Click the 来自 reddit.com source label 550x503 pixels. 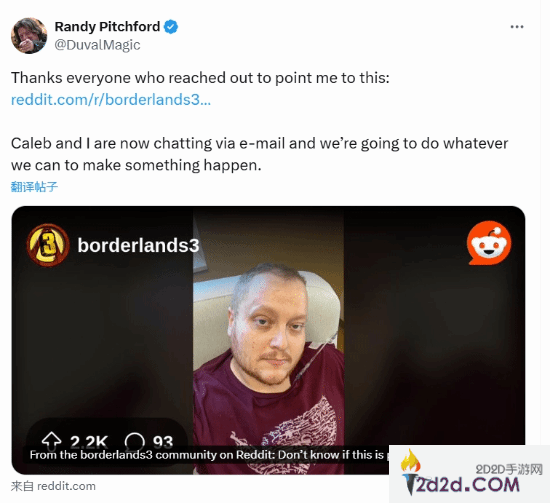coord(53,486)
